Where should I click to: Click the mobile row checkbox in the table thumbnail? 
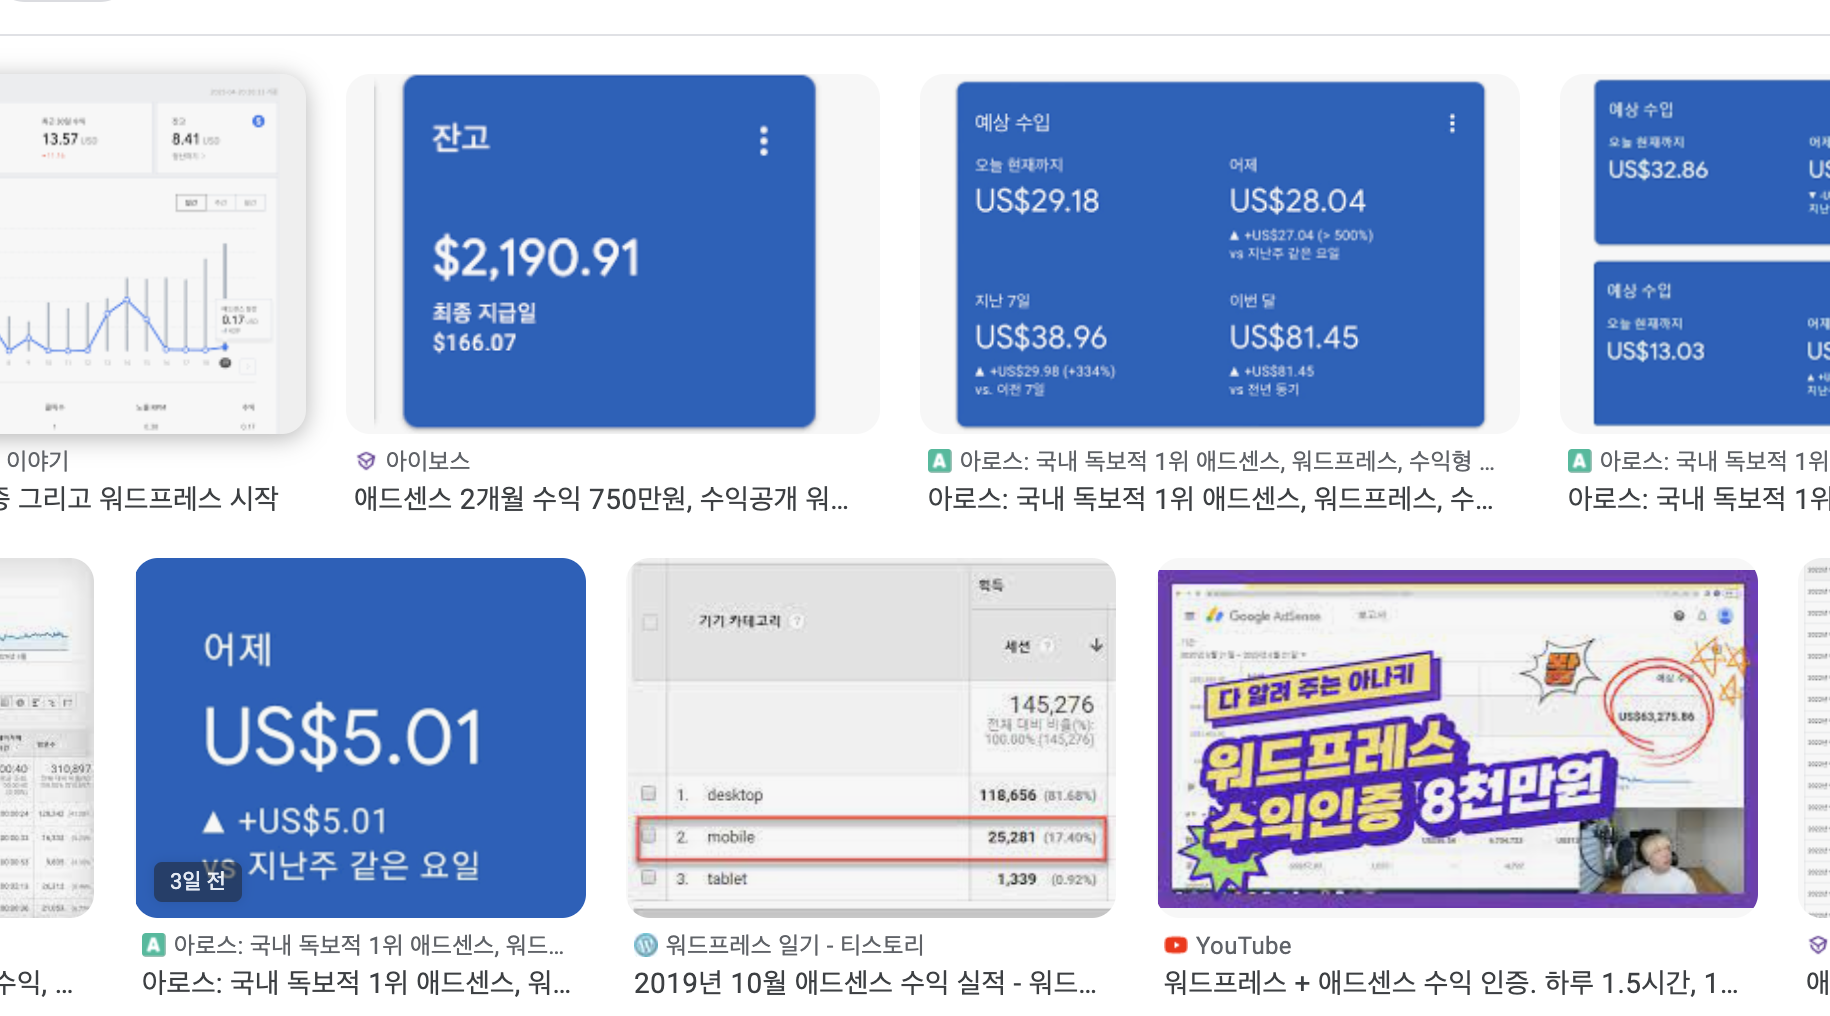[649, 835]
